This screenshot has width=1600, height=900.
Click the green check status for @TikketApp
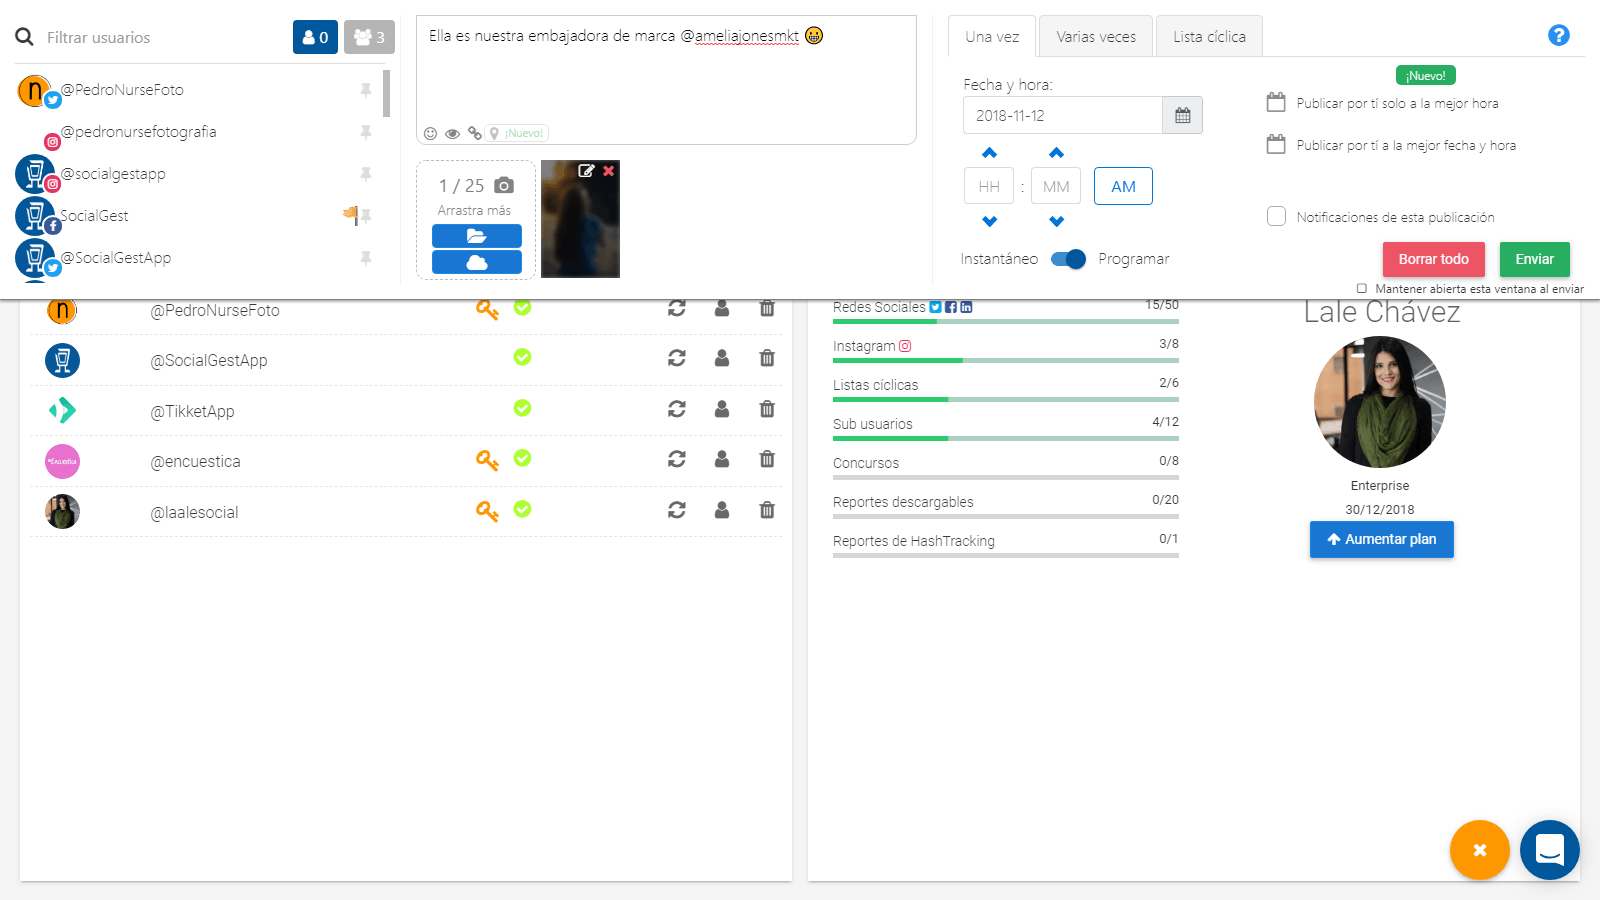point(522,408)
